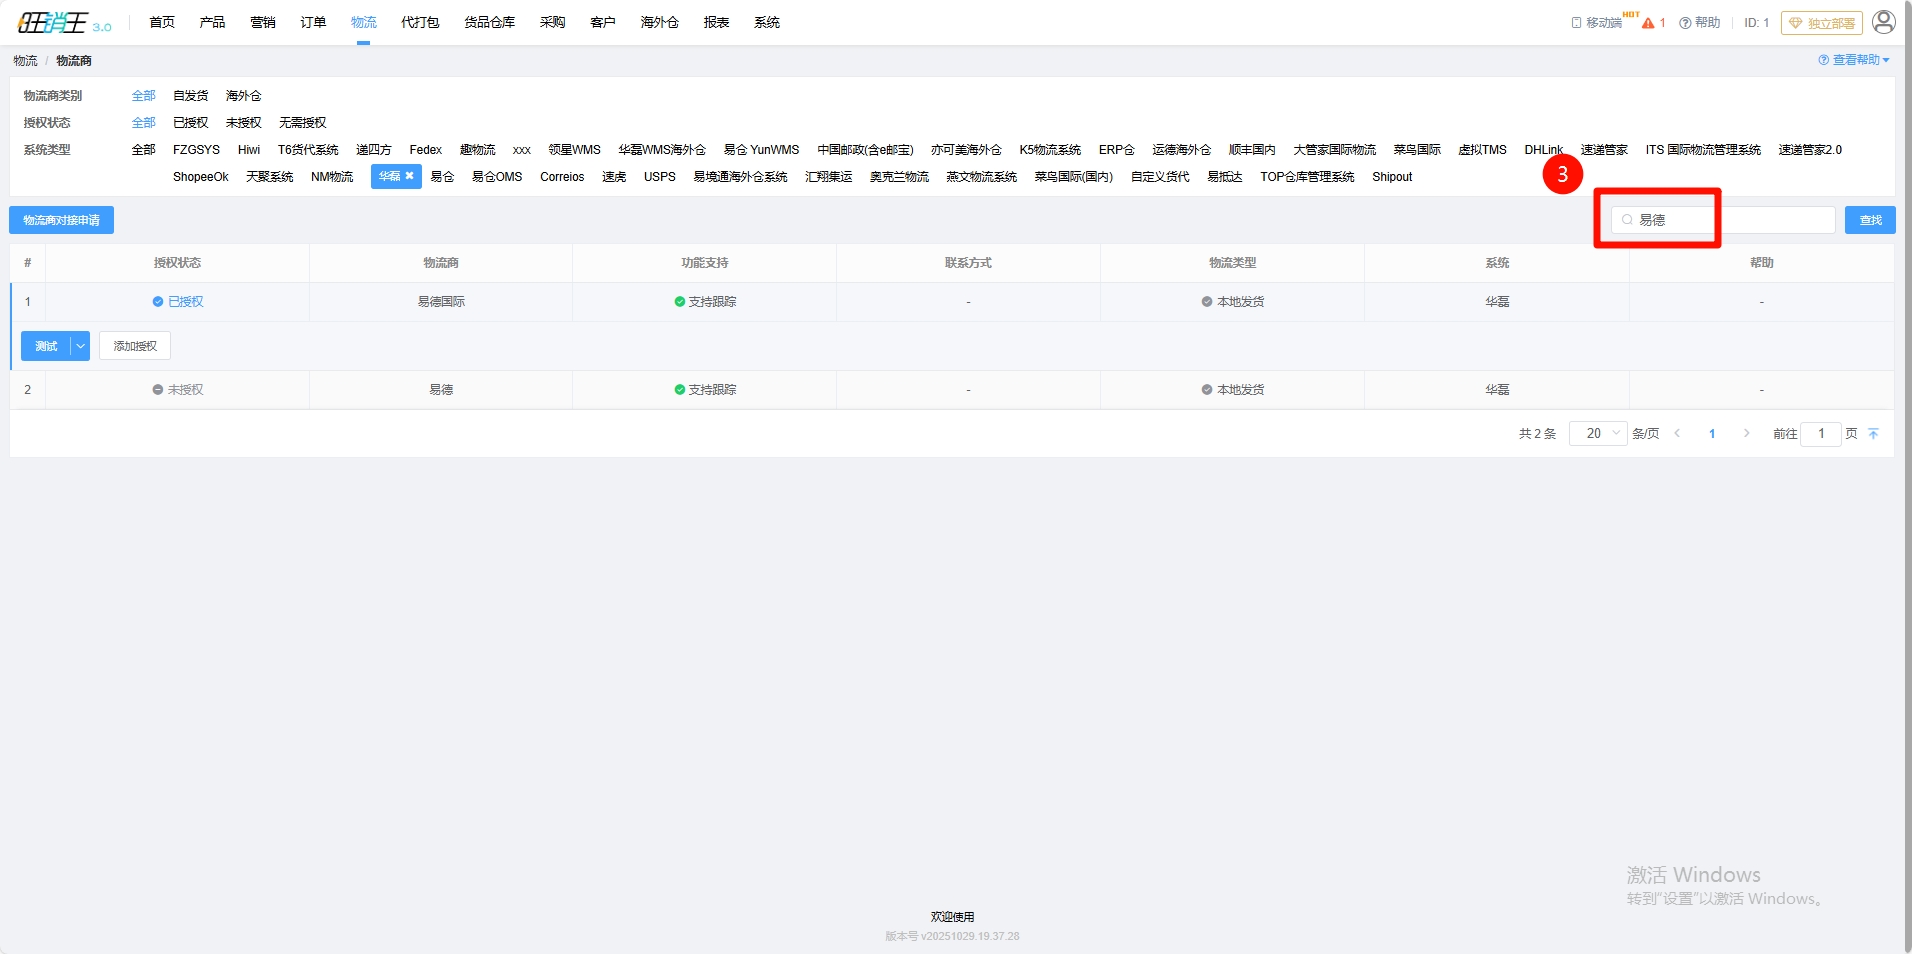Open the user avatar account icon
Screen dimensions: 1912x954
pyautogui.click(x=1883, y=22)
